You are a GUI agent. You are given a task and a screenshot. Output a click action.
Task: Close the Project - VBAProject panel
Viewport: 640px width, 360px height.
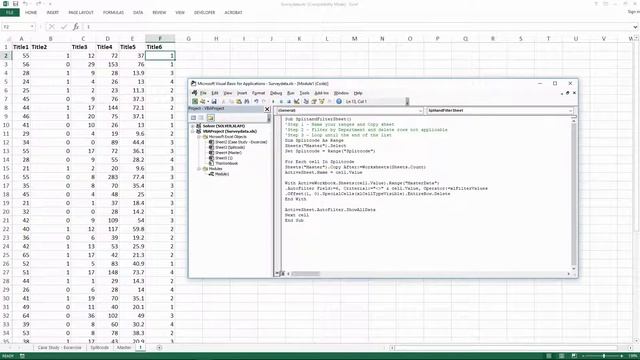pyautogui.click(x=267, y=109)
